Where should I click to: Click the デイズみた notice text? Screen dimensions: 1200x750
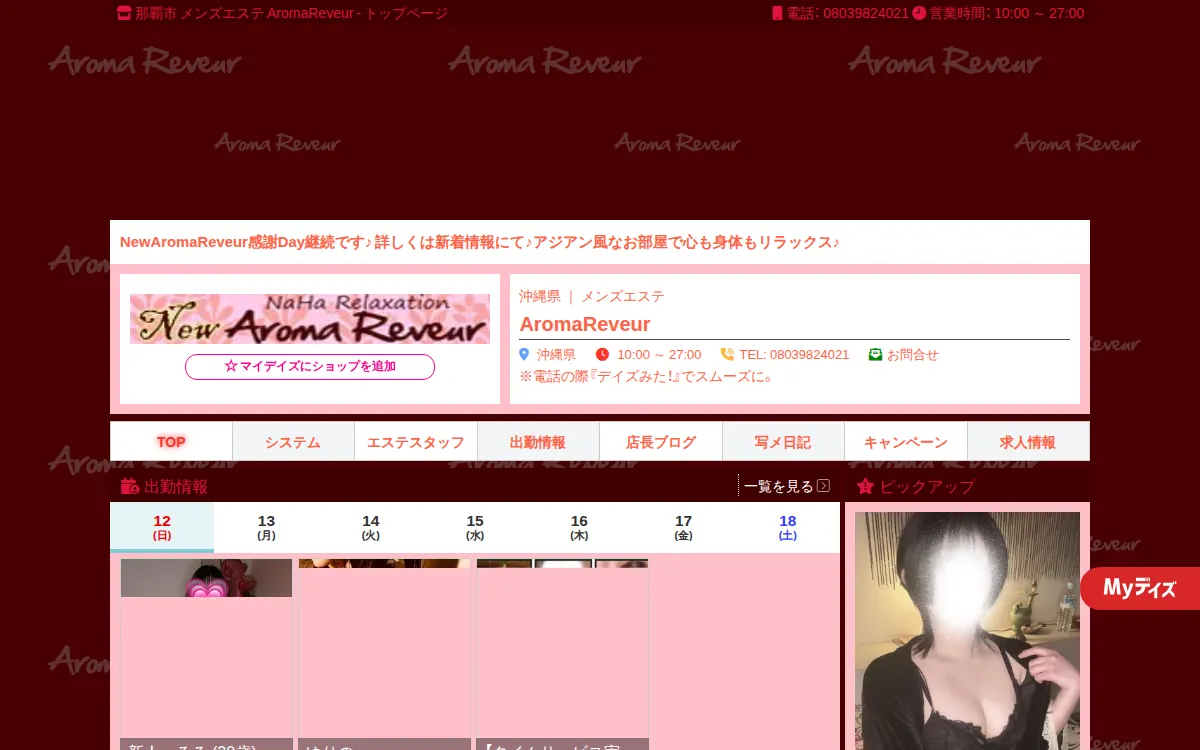tap(646, 377)
